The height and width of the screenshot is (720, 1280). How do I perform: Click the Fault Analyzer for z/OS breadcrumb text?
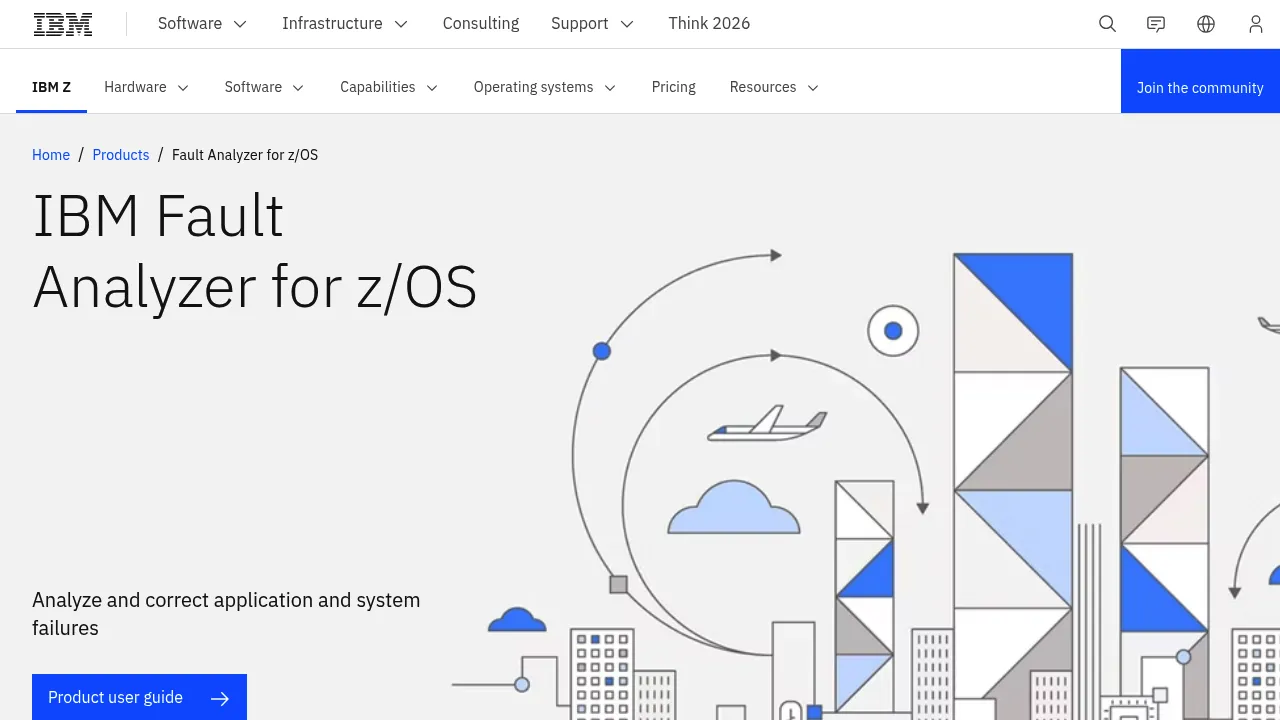pyautogui.click(x=245, y=155)
